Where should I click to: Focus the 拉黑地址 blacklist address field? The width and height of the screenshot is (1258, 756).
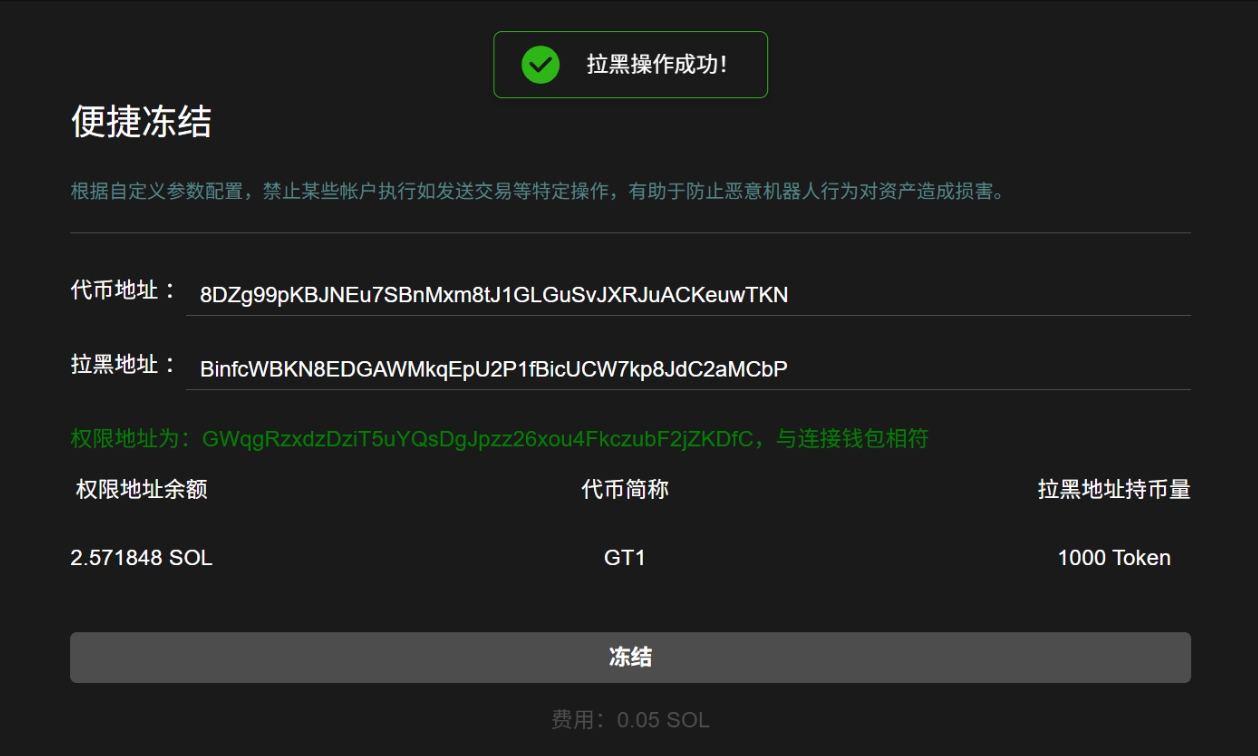(x=688, y=368)
